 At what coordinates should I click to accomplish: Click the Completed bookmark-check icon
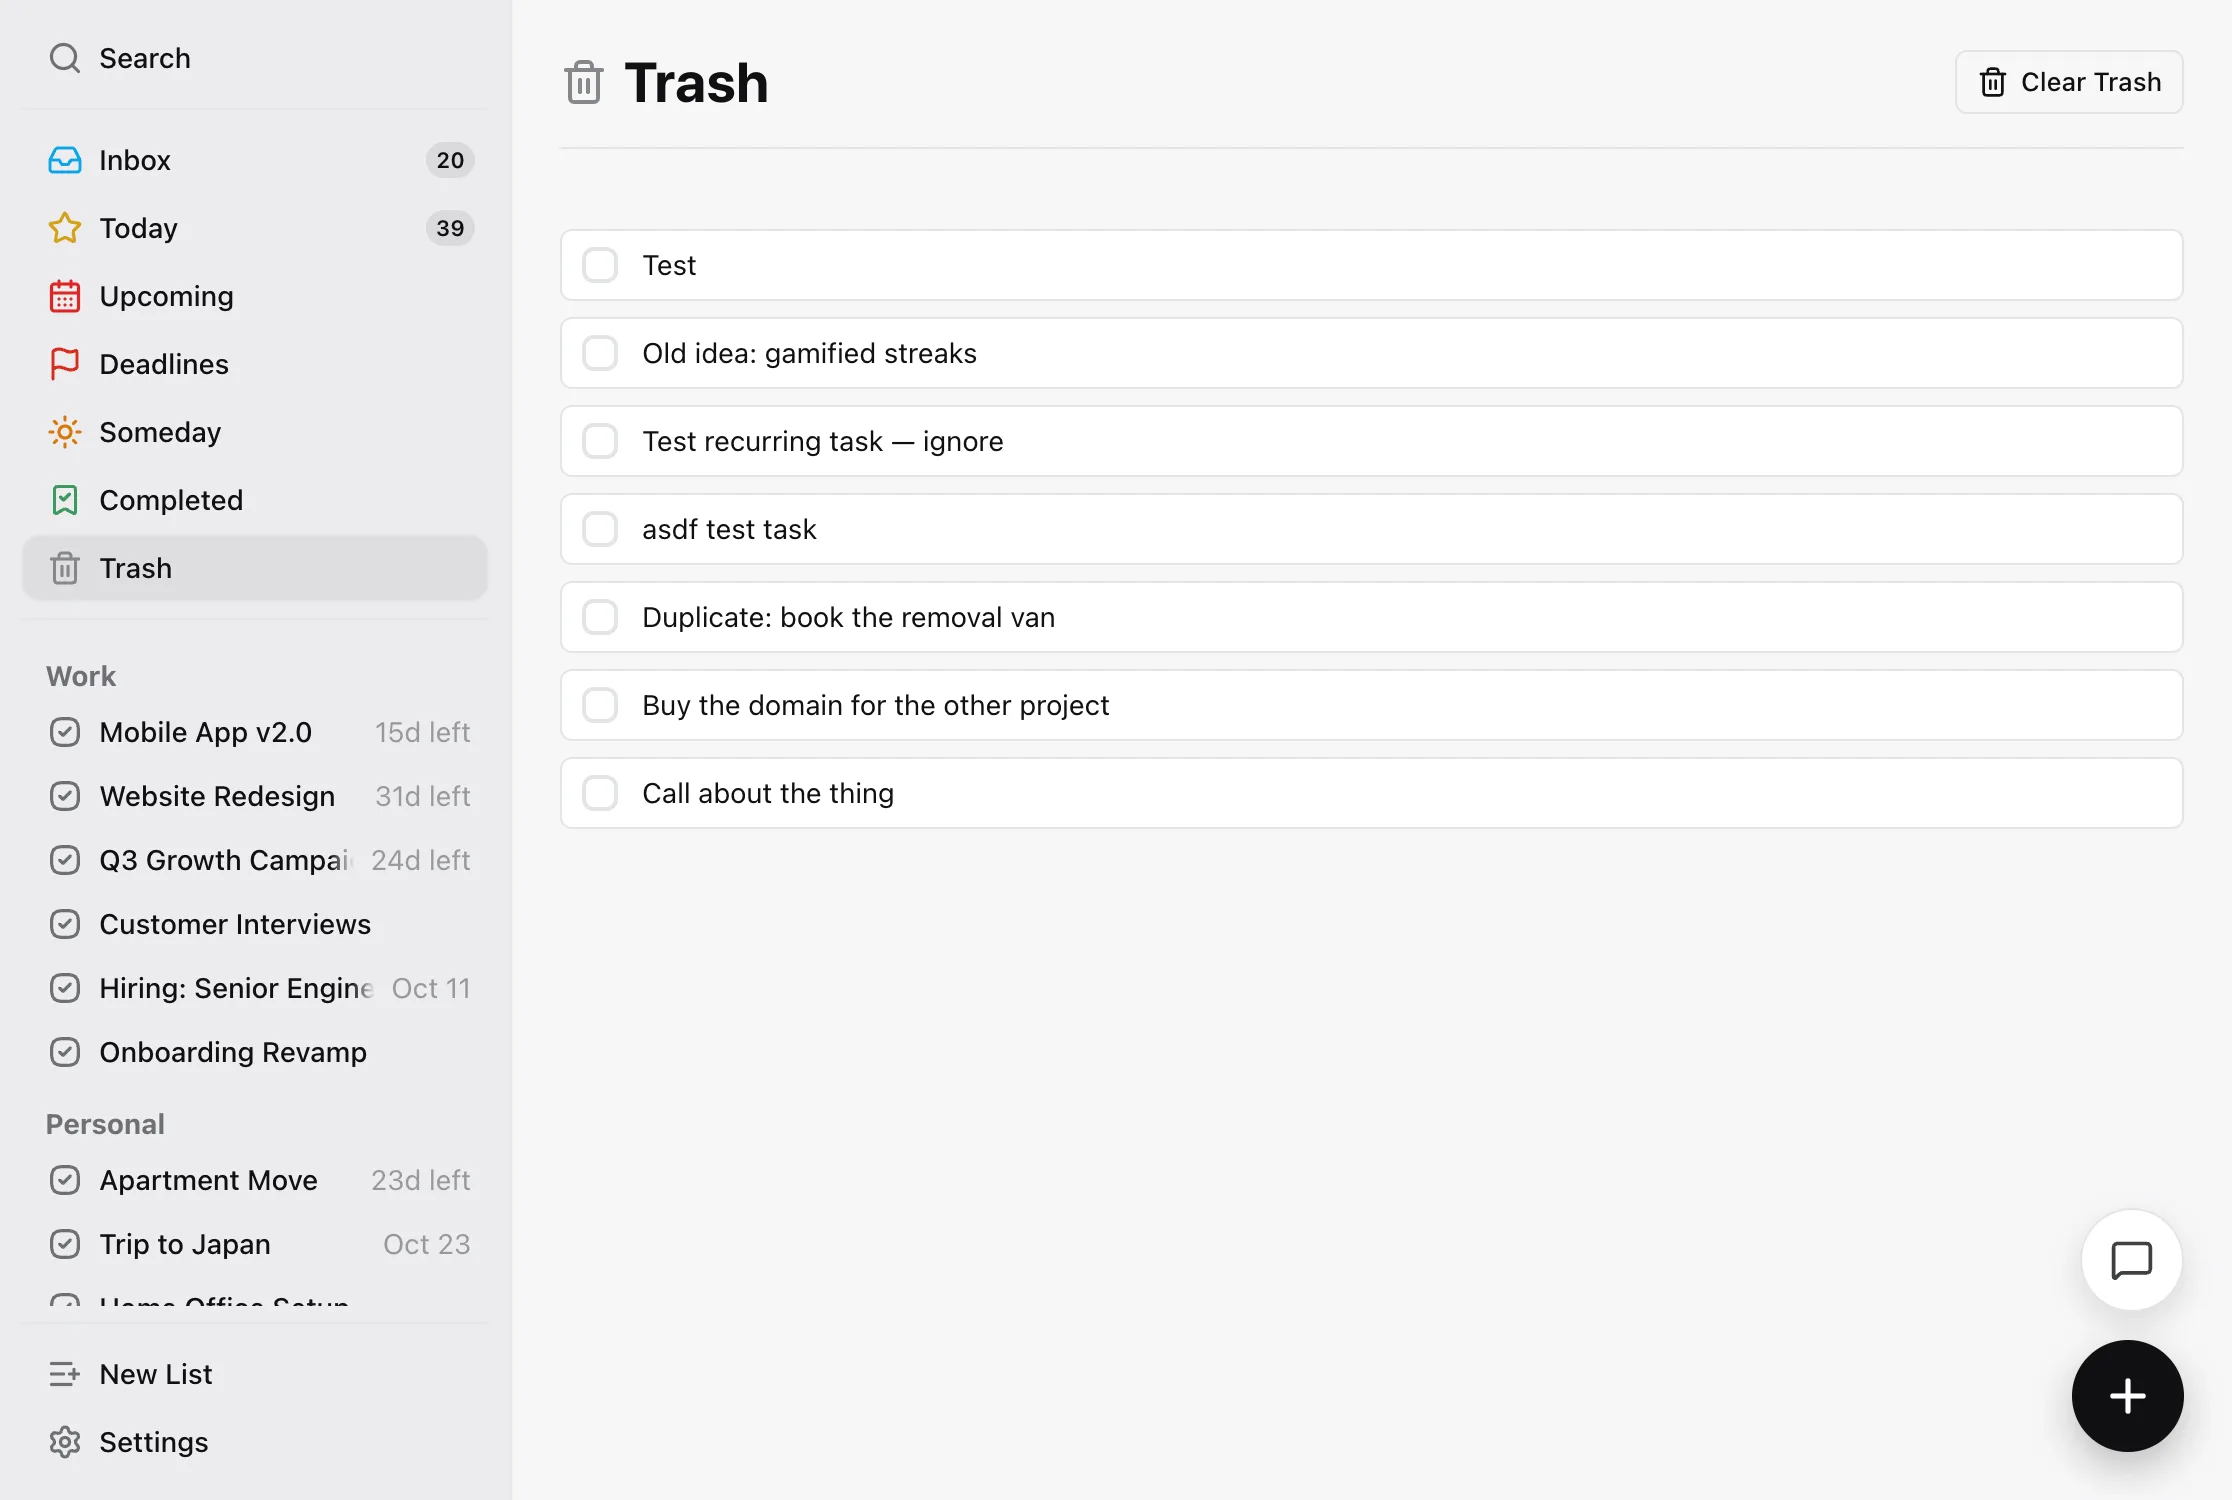click(65, 500)
